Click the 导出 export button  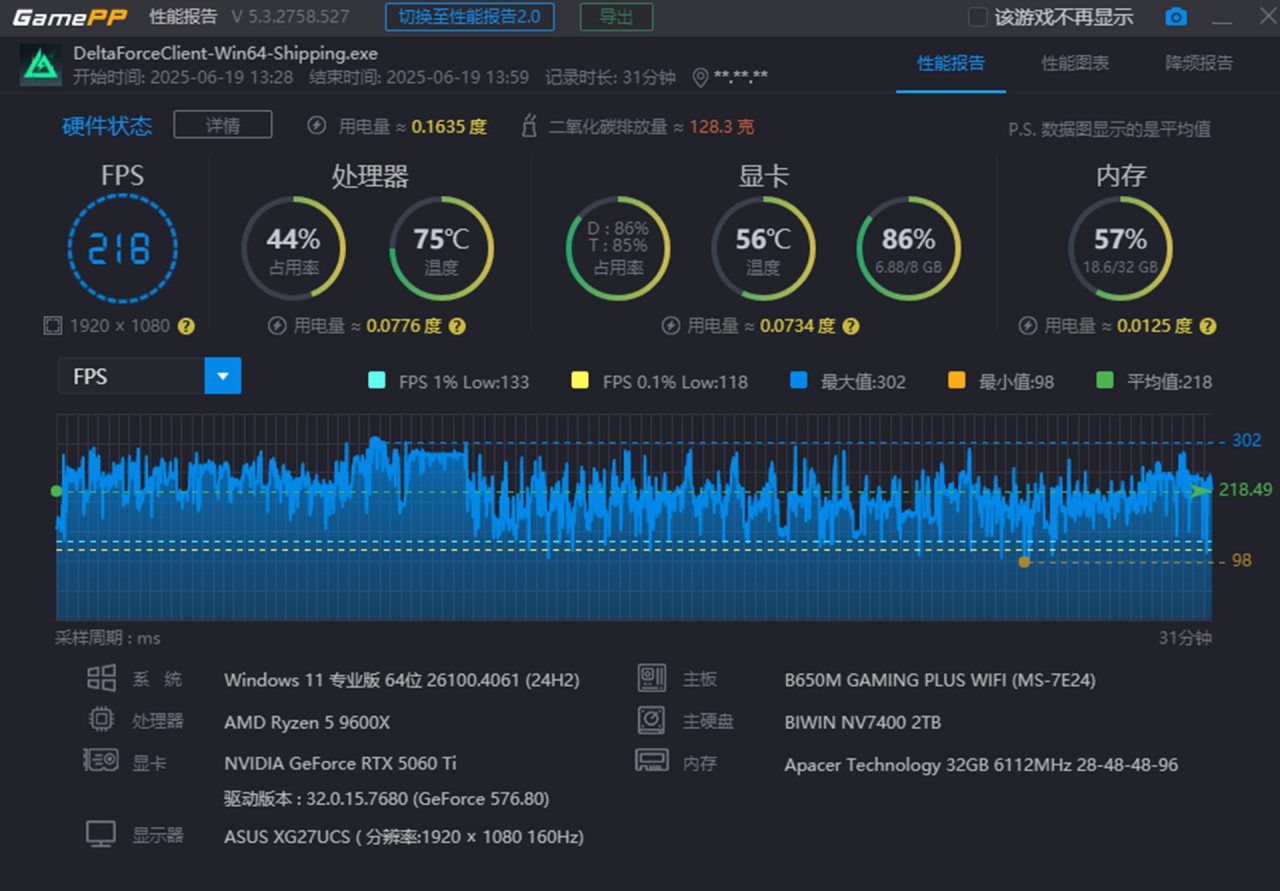[x=616, y=17]
